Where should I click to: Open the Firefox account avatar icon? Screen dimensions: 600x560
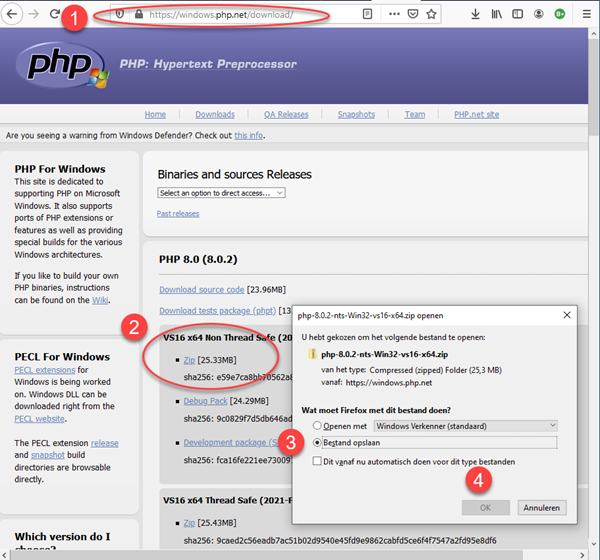538,15
